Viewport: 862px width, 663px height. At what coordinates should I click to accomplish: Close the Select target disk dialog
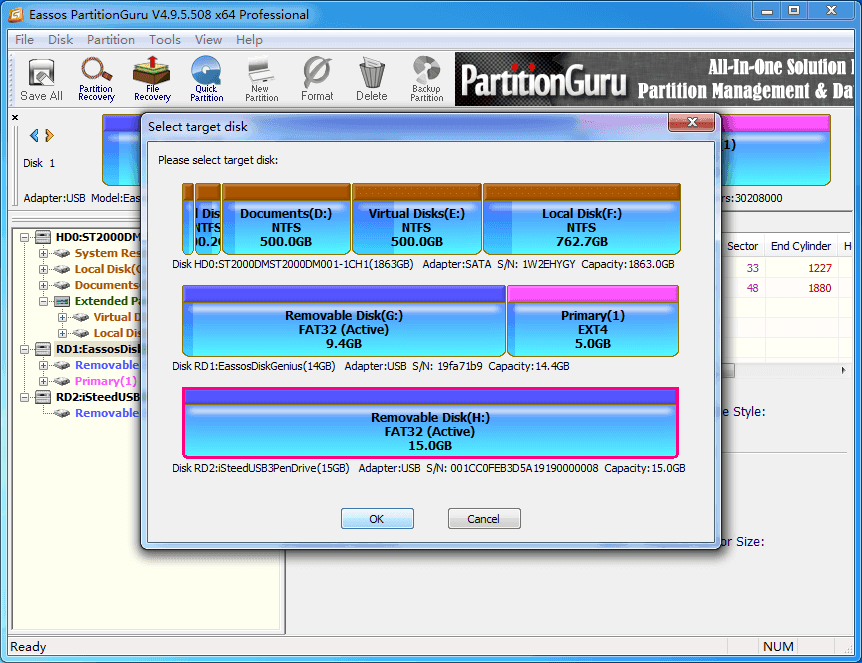click(692, 122)
